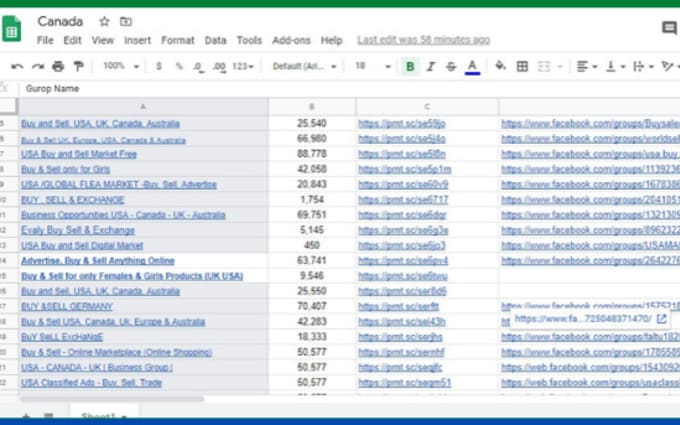
Task: Increase decimal places
Action: [x=219, y=67]
